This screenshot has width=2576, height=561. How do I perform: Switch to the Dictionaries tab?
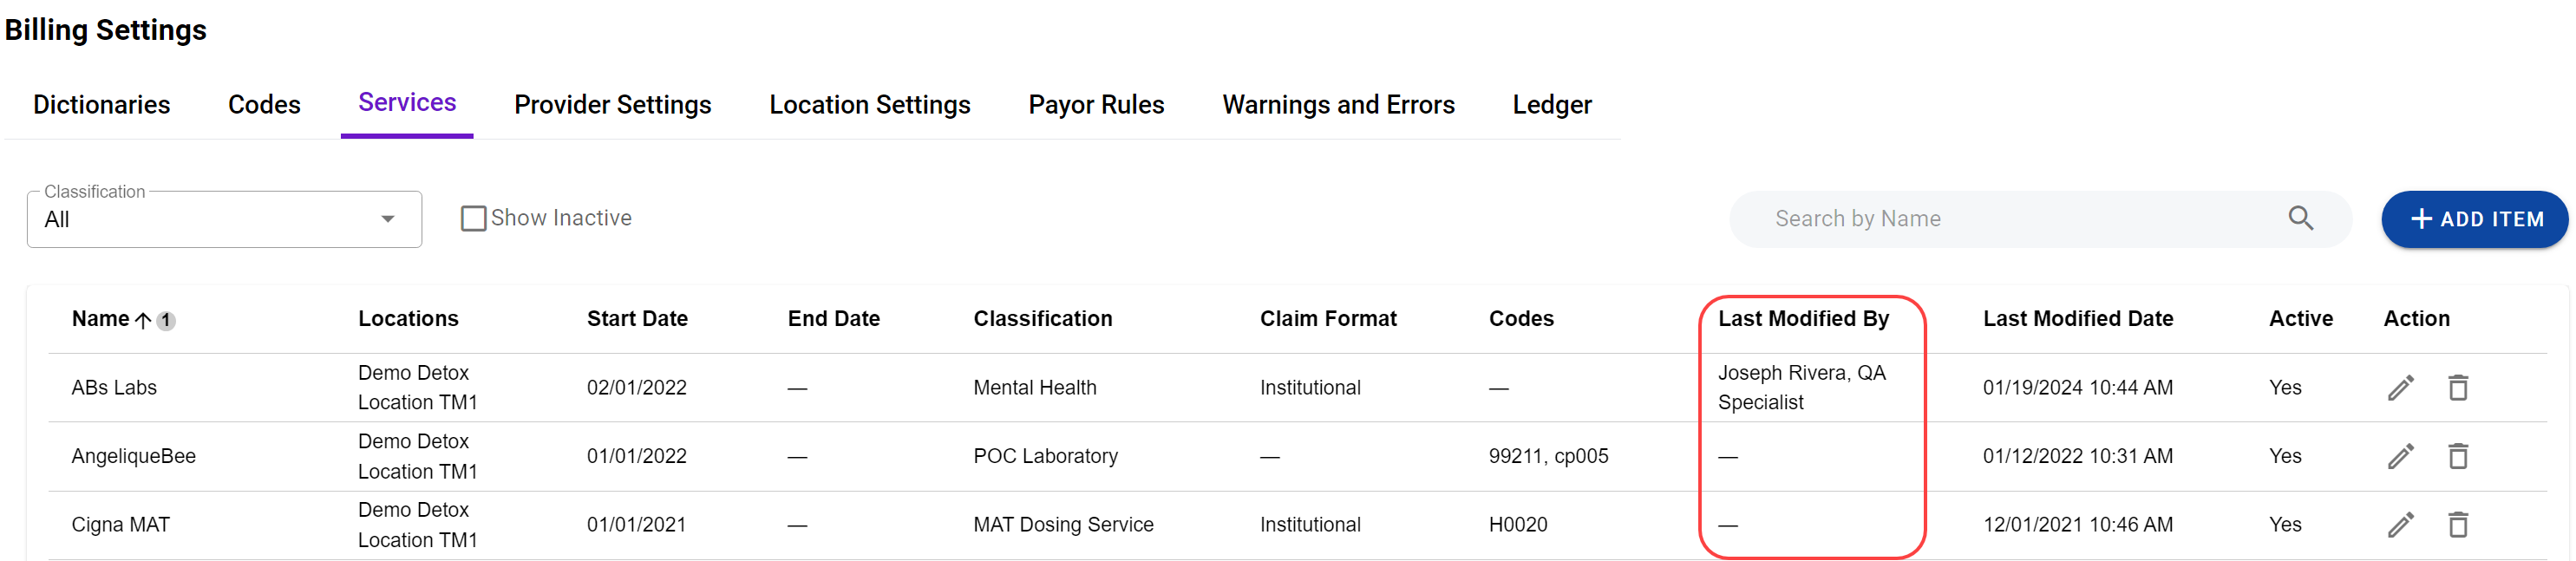(x=101, y=105)
